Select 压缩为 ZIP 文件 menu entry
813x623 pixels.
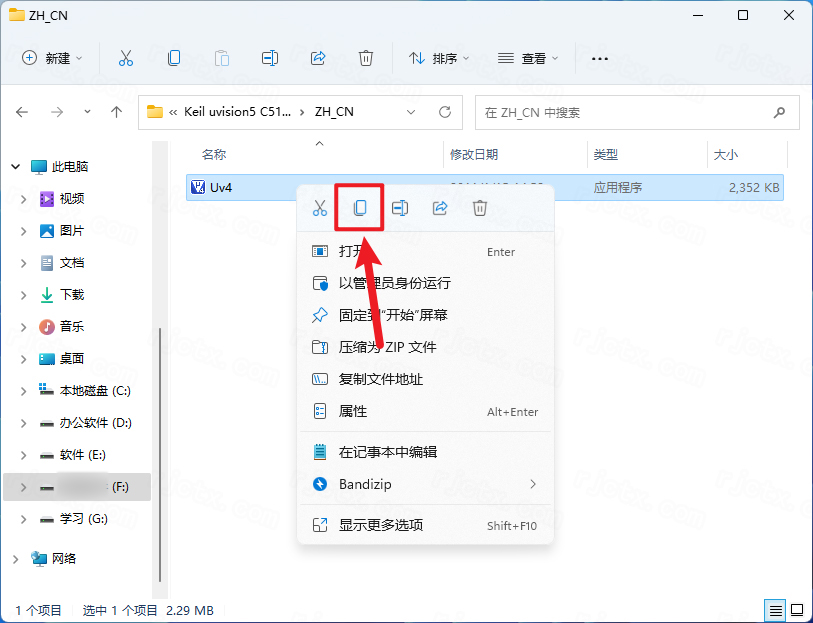[x=425, y=347]
